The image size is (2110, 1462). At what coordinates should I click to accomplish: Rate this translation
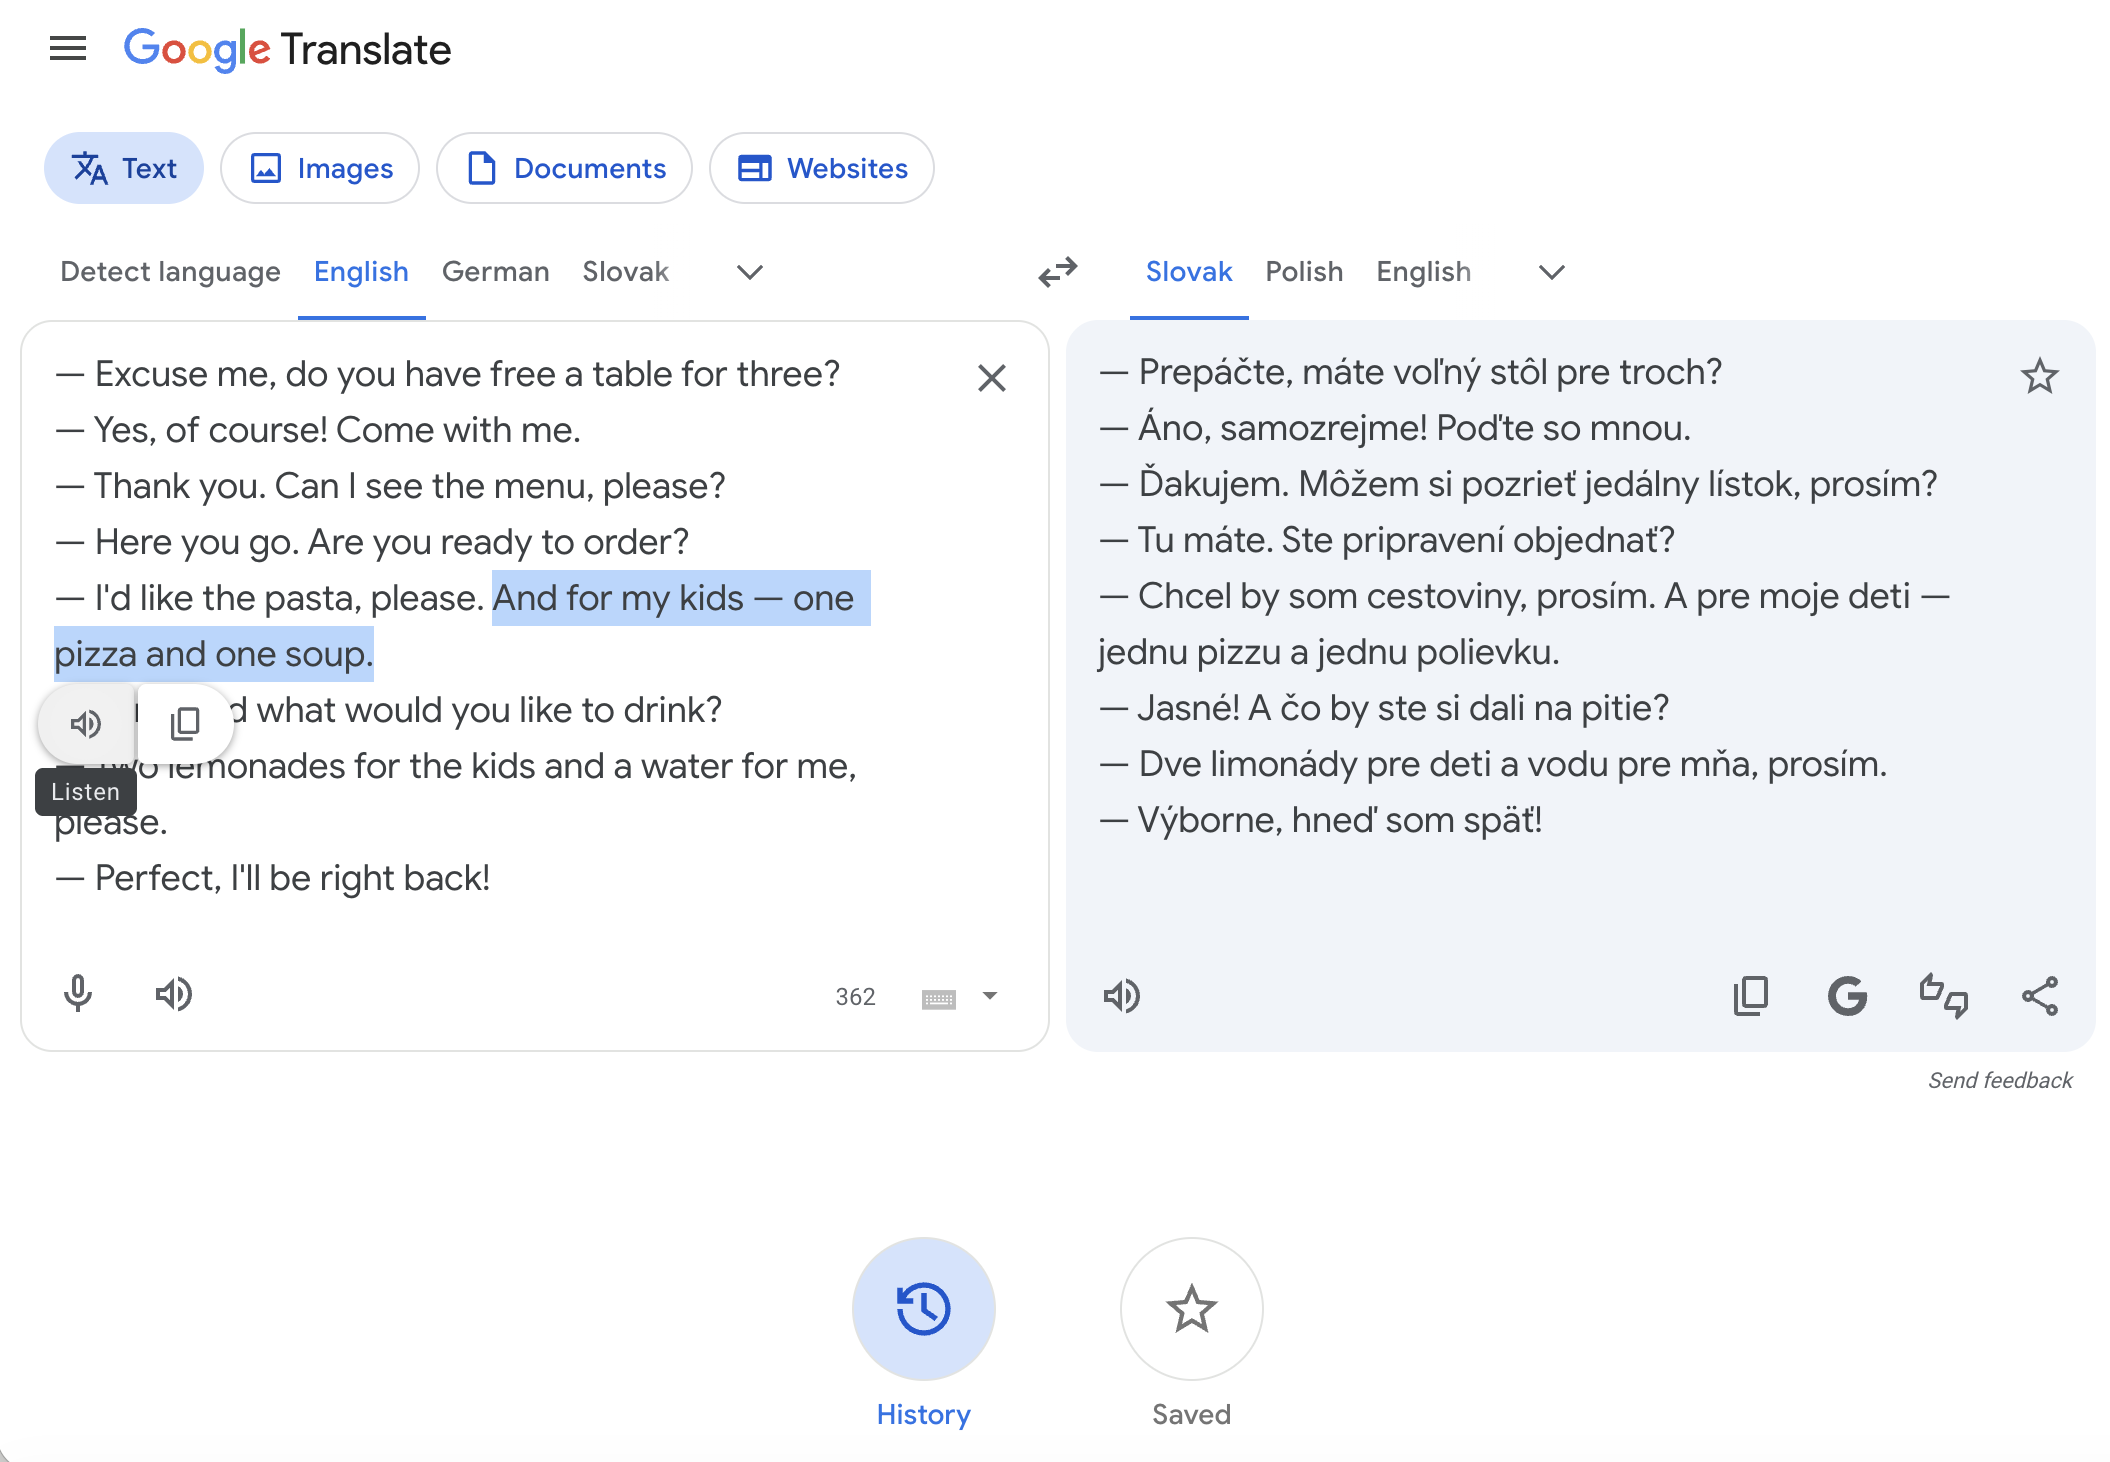[1939, 995]
